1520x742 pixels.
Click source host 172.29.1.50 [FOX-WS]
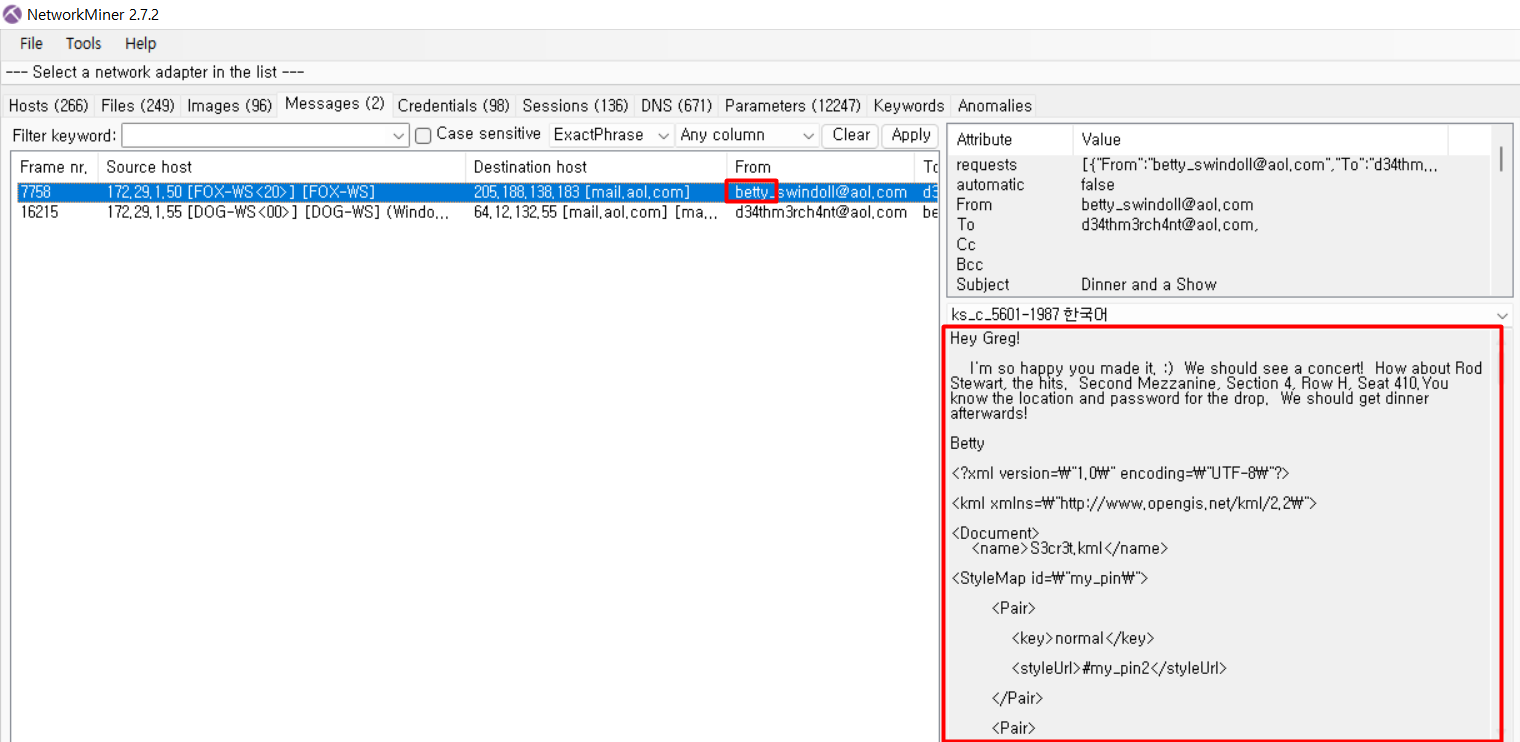tap(241, 192)
